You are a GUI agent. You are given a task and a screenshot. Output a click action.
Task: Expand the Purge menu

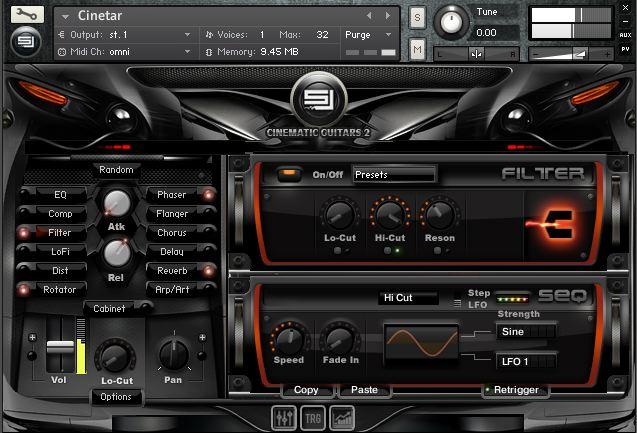(x=370, y=34)
